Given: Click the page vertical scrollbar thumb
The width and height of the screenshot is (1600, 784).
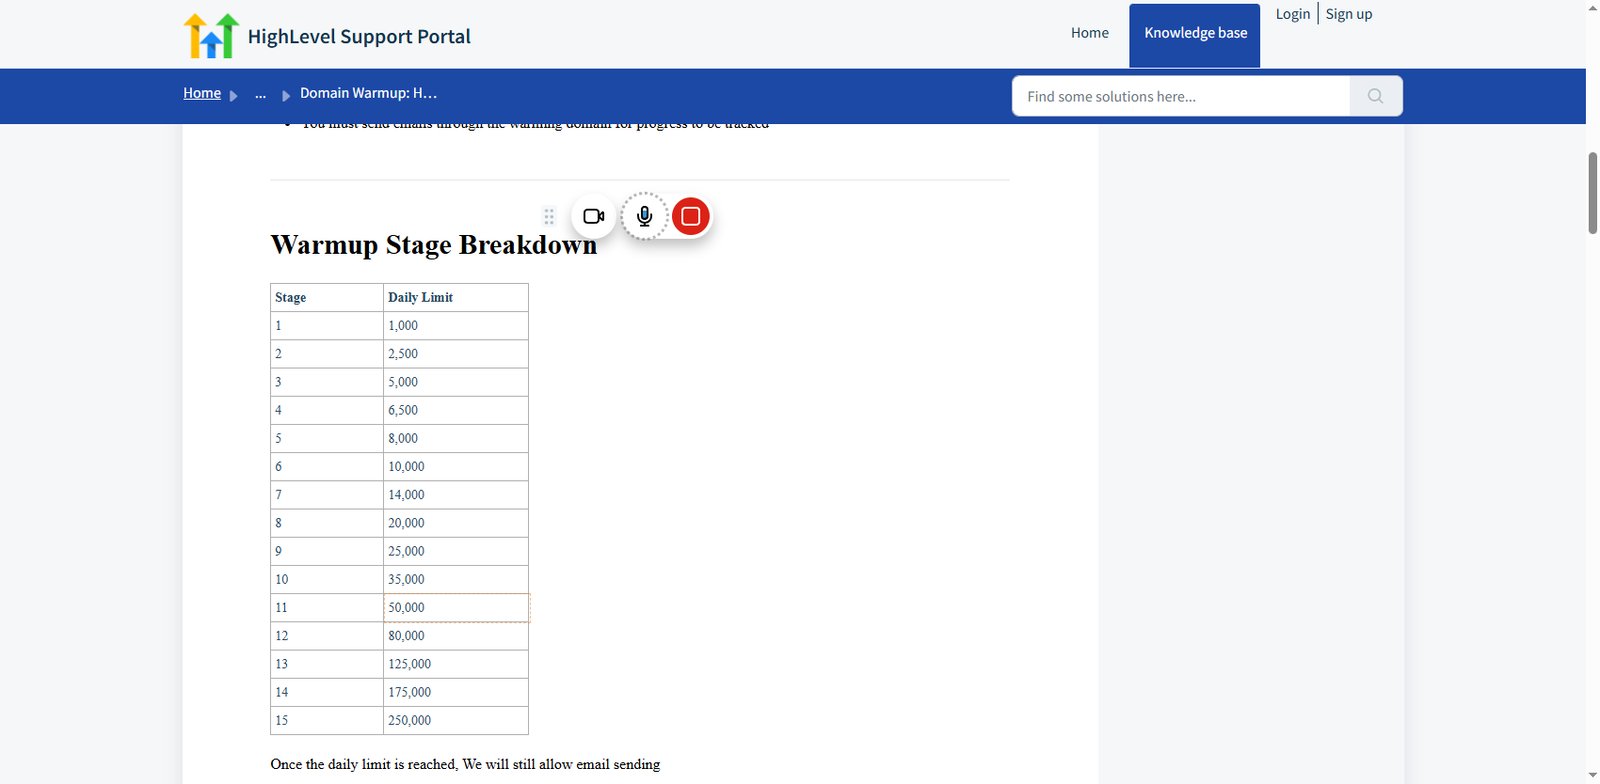Looking at the screenshot, I should coord(1592,193).
